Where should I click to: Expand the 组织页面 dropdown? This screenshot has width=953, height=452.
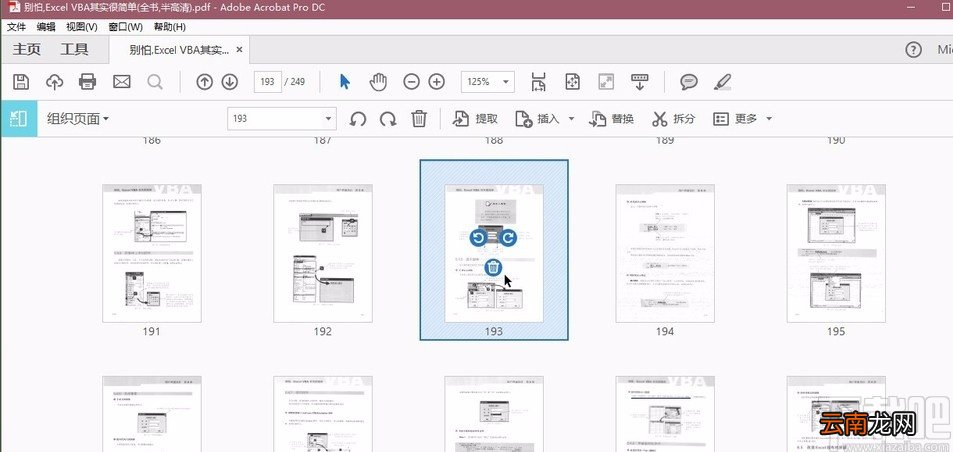[x=78, y=118]
